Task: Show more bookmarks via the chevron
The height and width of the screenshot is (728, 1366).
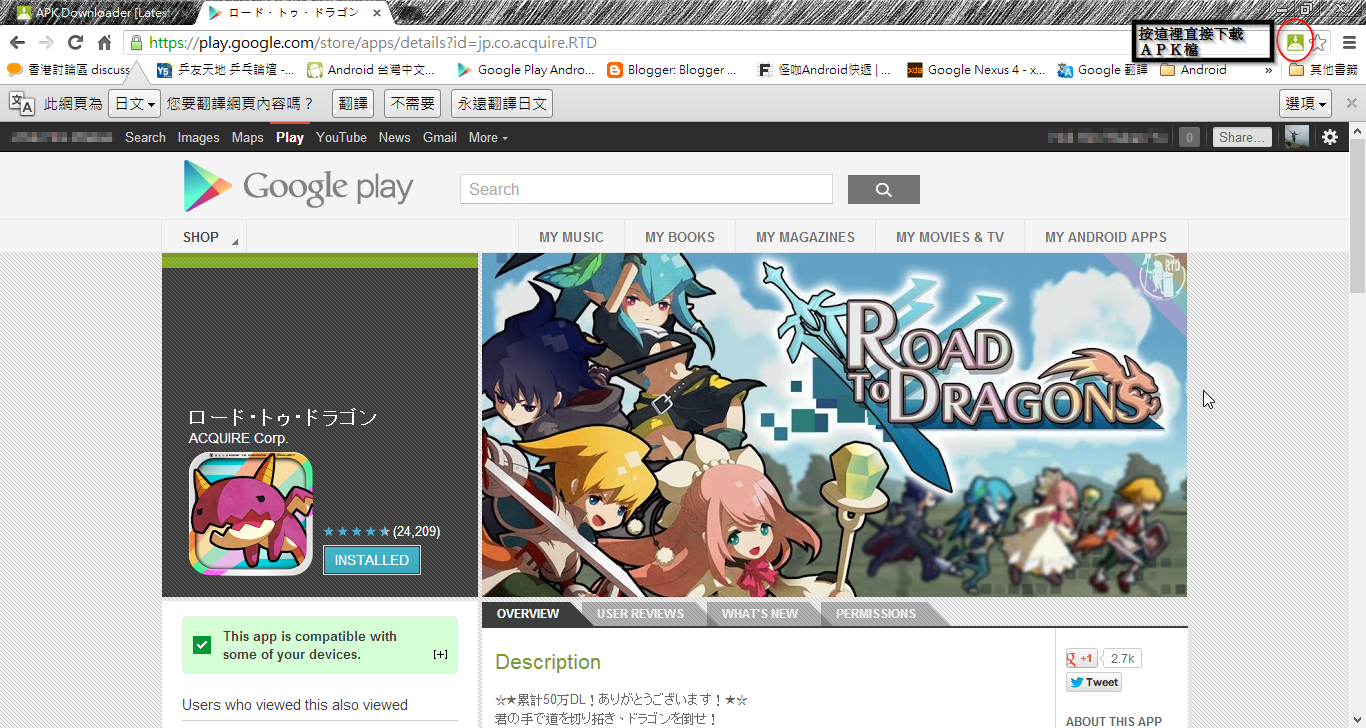Action: coord(1269,70)
